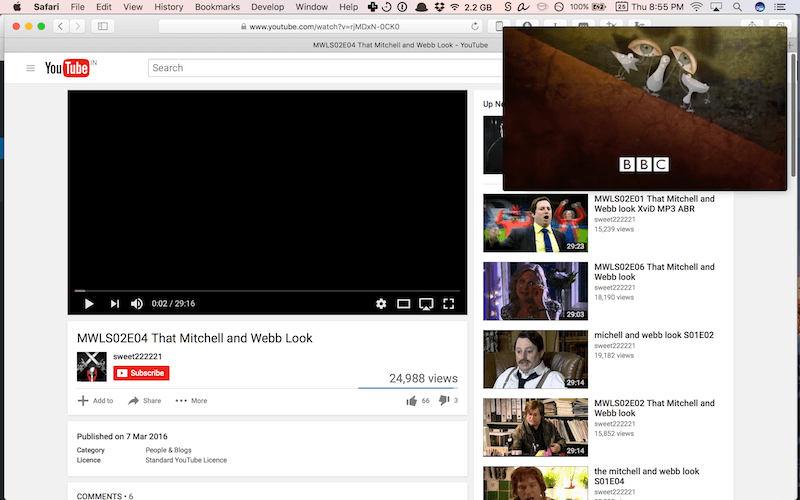The image size is (800, 500).
Task: Click the video progress bar
Action: tap(267, 291)
